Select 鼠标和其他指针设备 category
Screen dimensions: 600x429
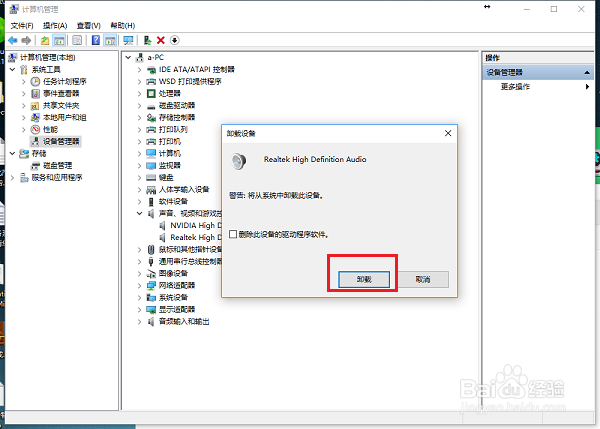point(190,250)
